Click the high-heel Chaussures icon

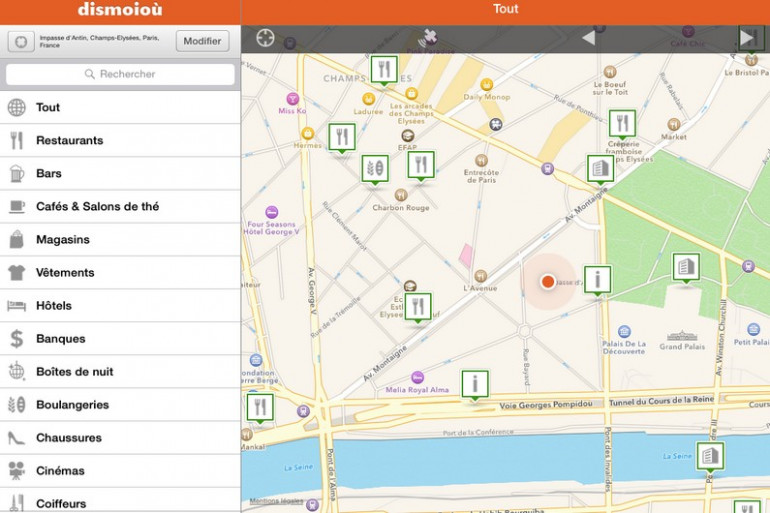(16, 438)
